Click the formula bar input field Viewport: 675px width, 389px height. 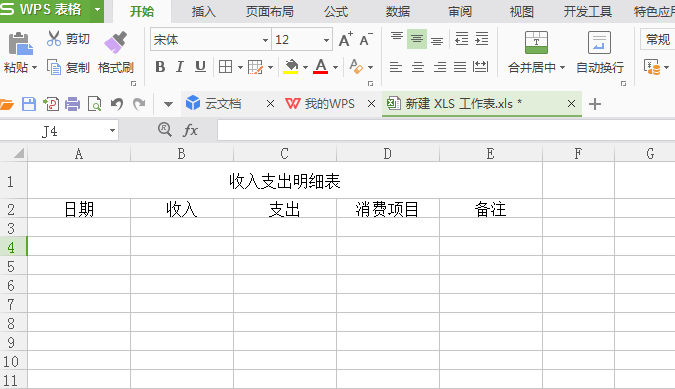[446, 130]
